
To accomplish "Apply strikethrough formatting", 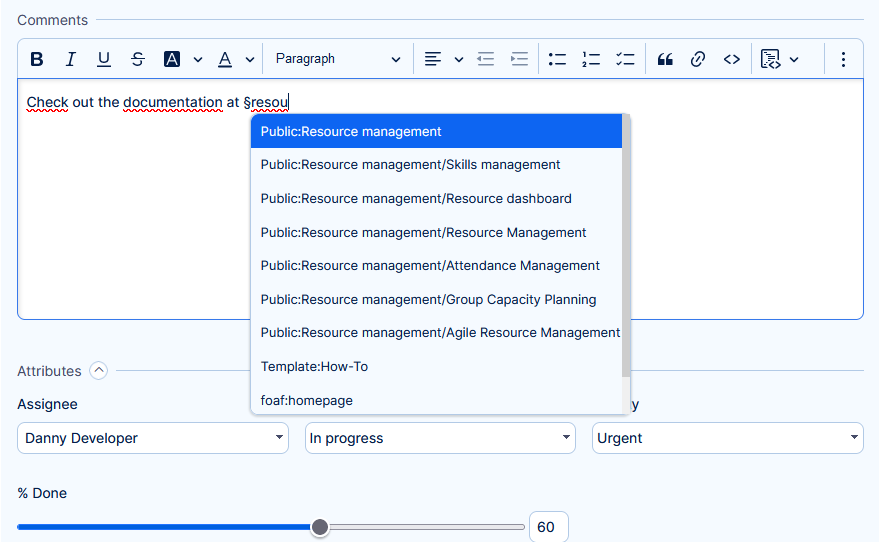I will 138,59.
